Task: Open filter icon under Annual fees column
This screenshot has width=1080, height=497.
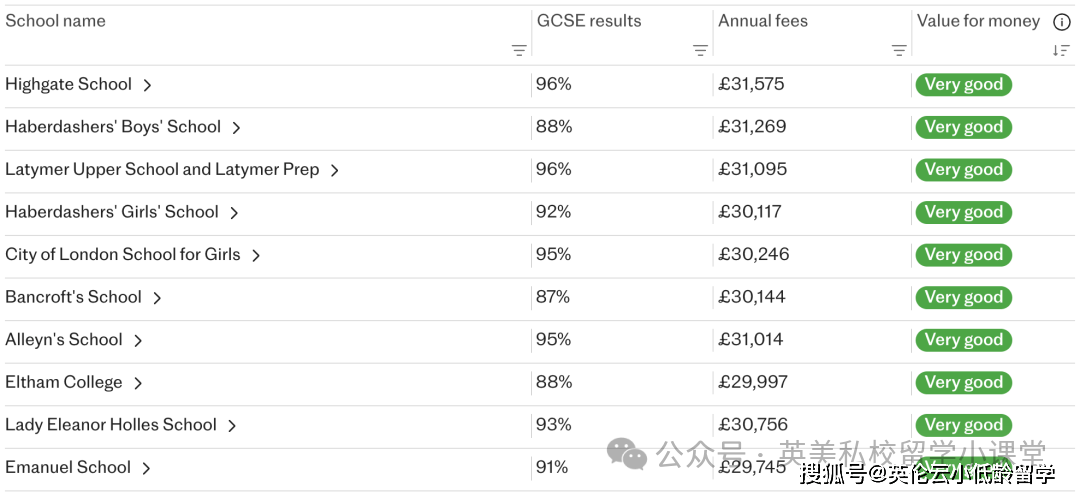Action: tap(899, 50)
